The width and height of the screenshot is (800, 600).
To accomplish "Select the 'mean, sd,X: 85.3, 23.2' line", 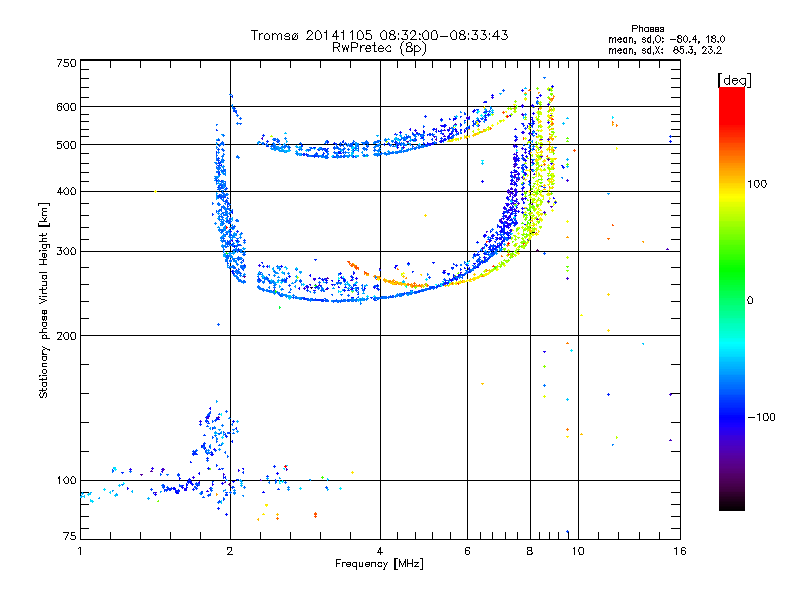I will (665, 50).
